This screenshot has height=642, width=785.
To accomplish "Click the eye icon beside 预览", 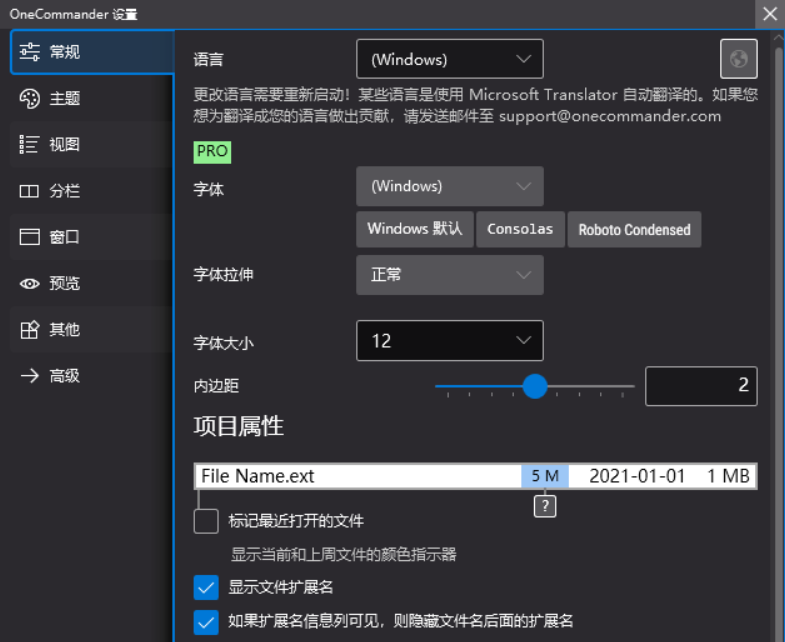I will click(x=30, y=284).
